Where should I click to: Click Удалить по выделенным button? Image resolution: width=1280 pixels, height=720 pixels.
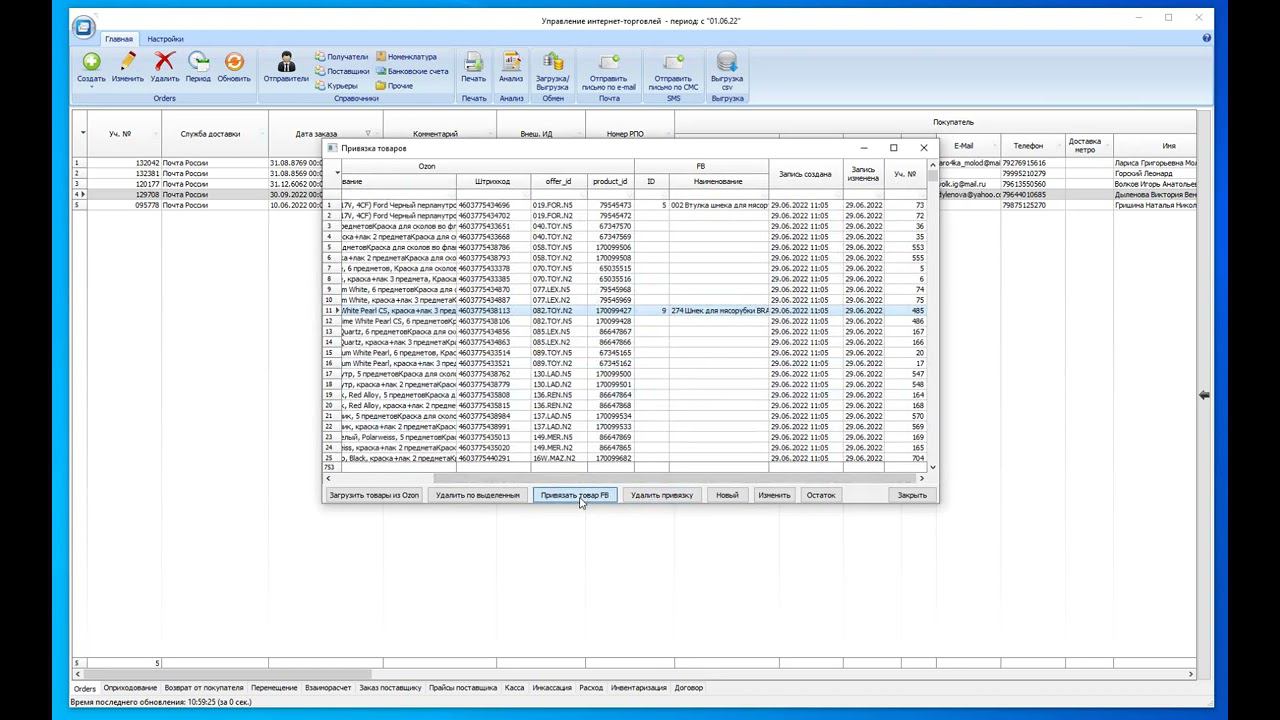point(478,495)
